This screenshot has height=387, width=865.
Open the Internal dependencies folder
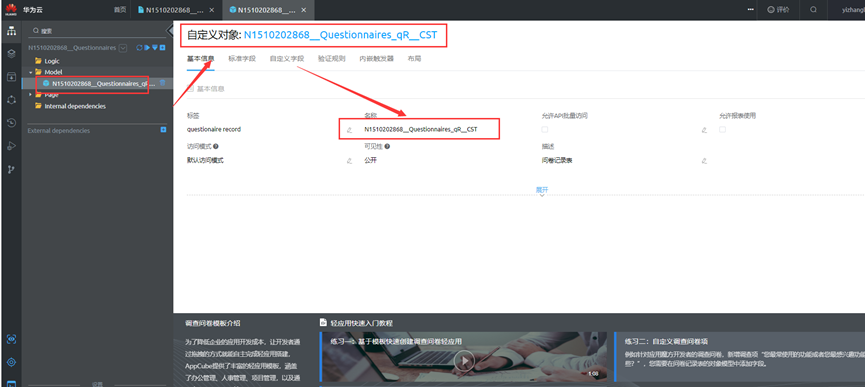[70, 106]
